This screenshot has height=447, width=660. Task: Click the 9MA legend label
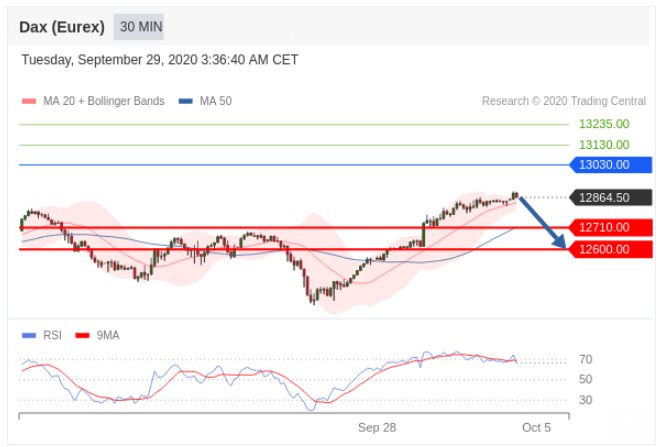click(x=108, y=335)
